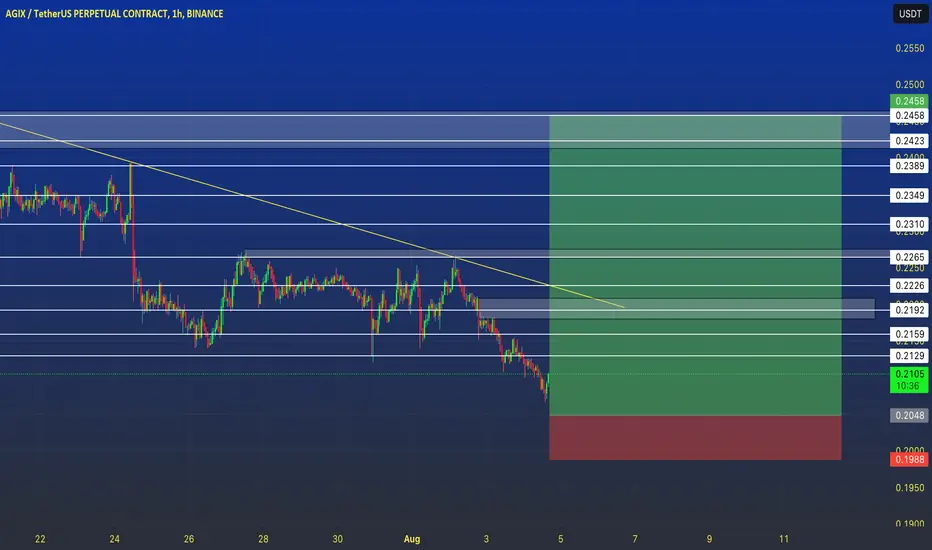Click the 0.2129 price level label
Image resolution: width=932 pixels, height=550 pixels.
tap(909, 356)
